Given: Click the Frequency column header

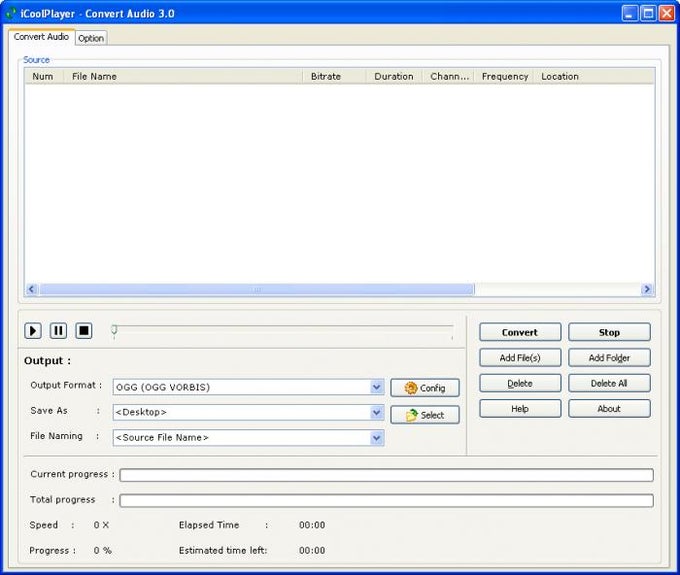Looking at the screenshot, I should coord(504,76).
